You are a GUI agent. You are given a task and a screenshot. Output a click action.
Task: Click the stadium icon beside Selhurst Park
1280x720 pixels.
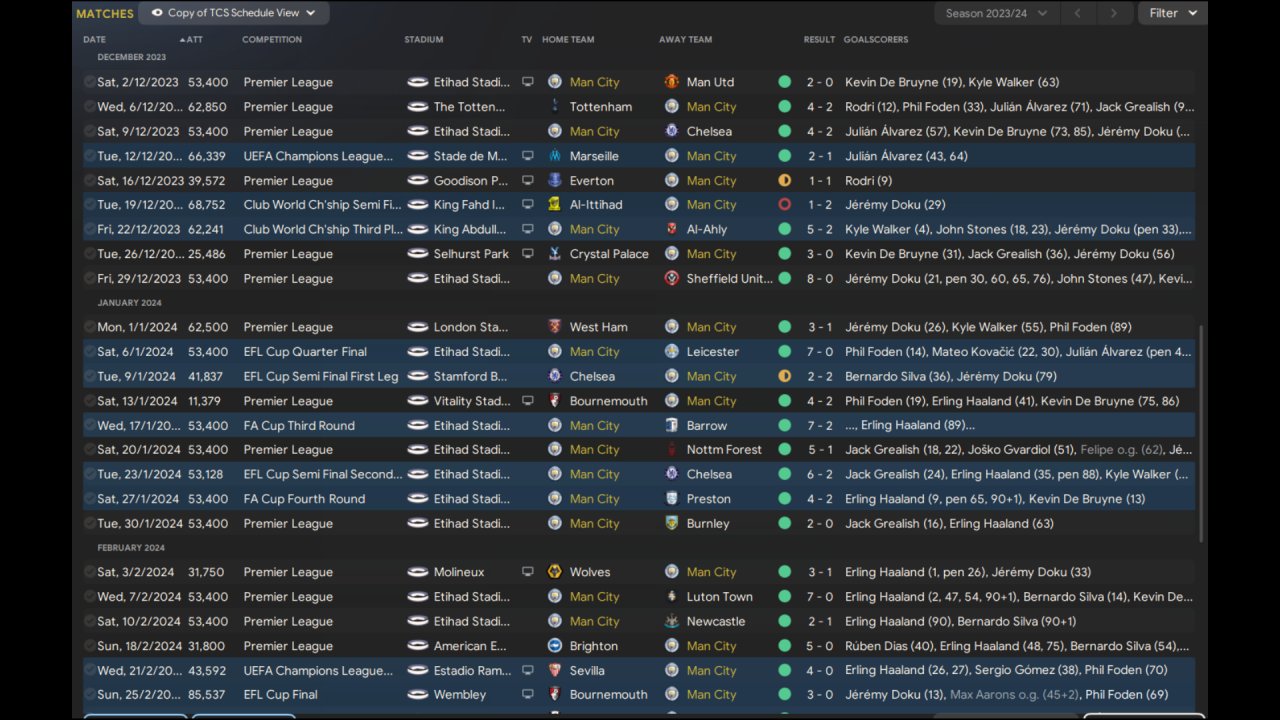(x=418, y=254)
